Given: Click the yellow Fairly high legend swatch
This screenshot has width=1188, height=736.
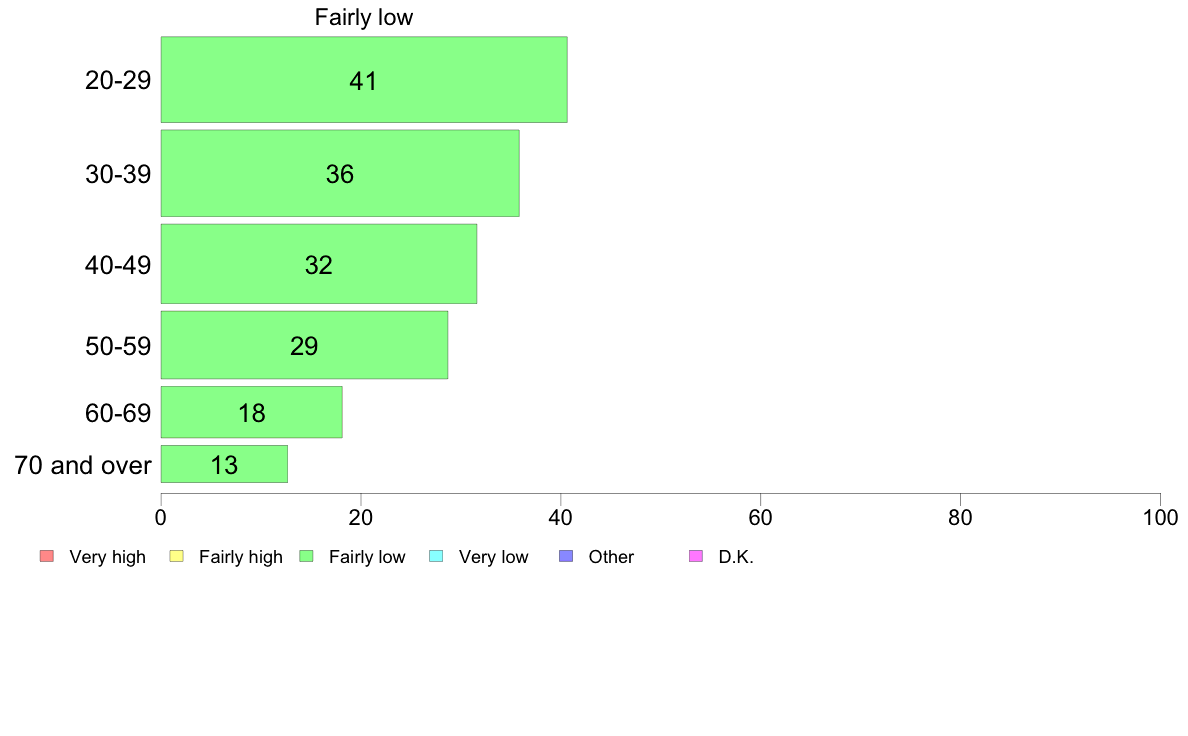Looking at the screenshot, I should coord(177,556).
